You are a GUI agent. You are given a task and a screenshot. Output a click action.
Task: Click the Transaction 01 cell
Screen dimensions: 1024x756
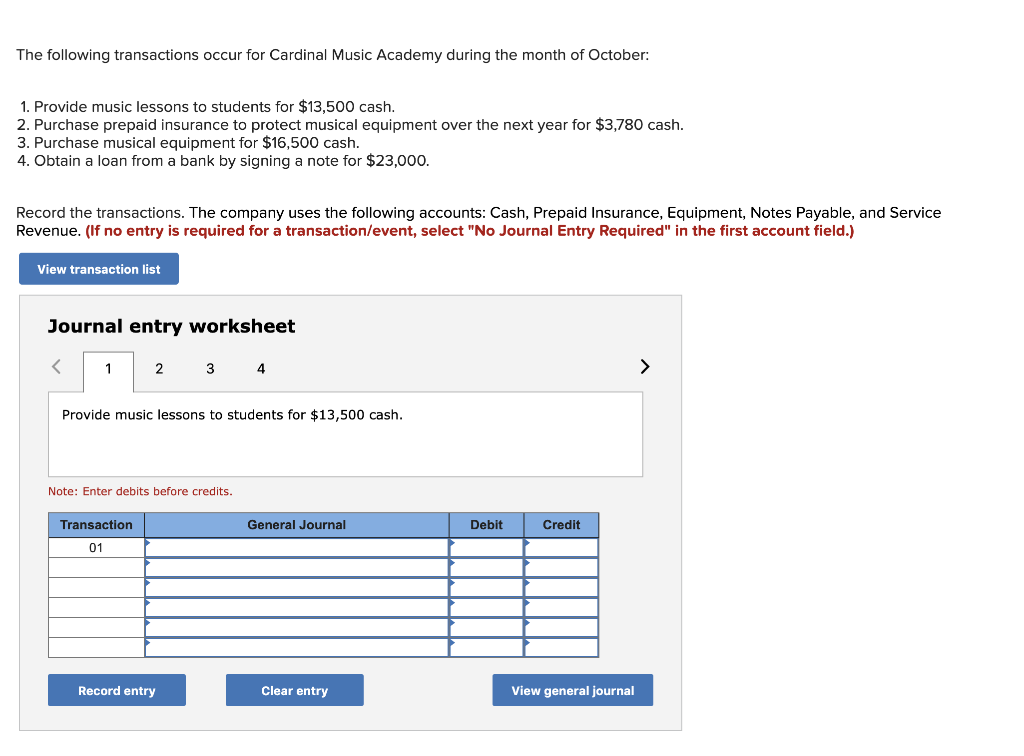[95, 547]
